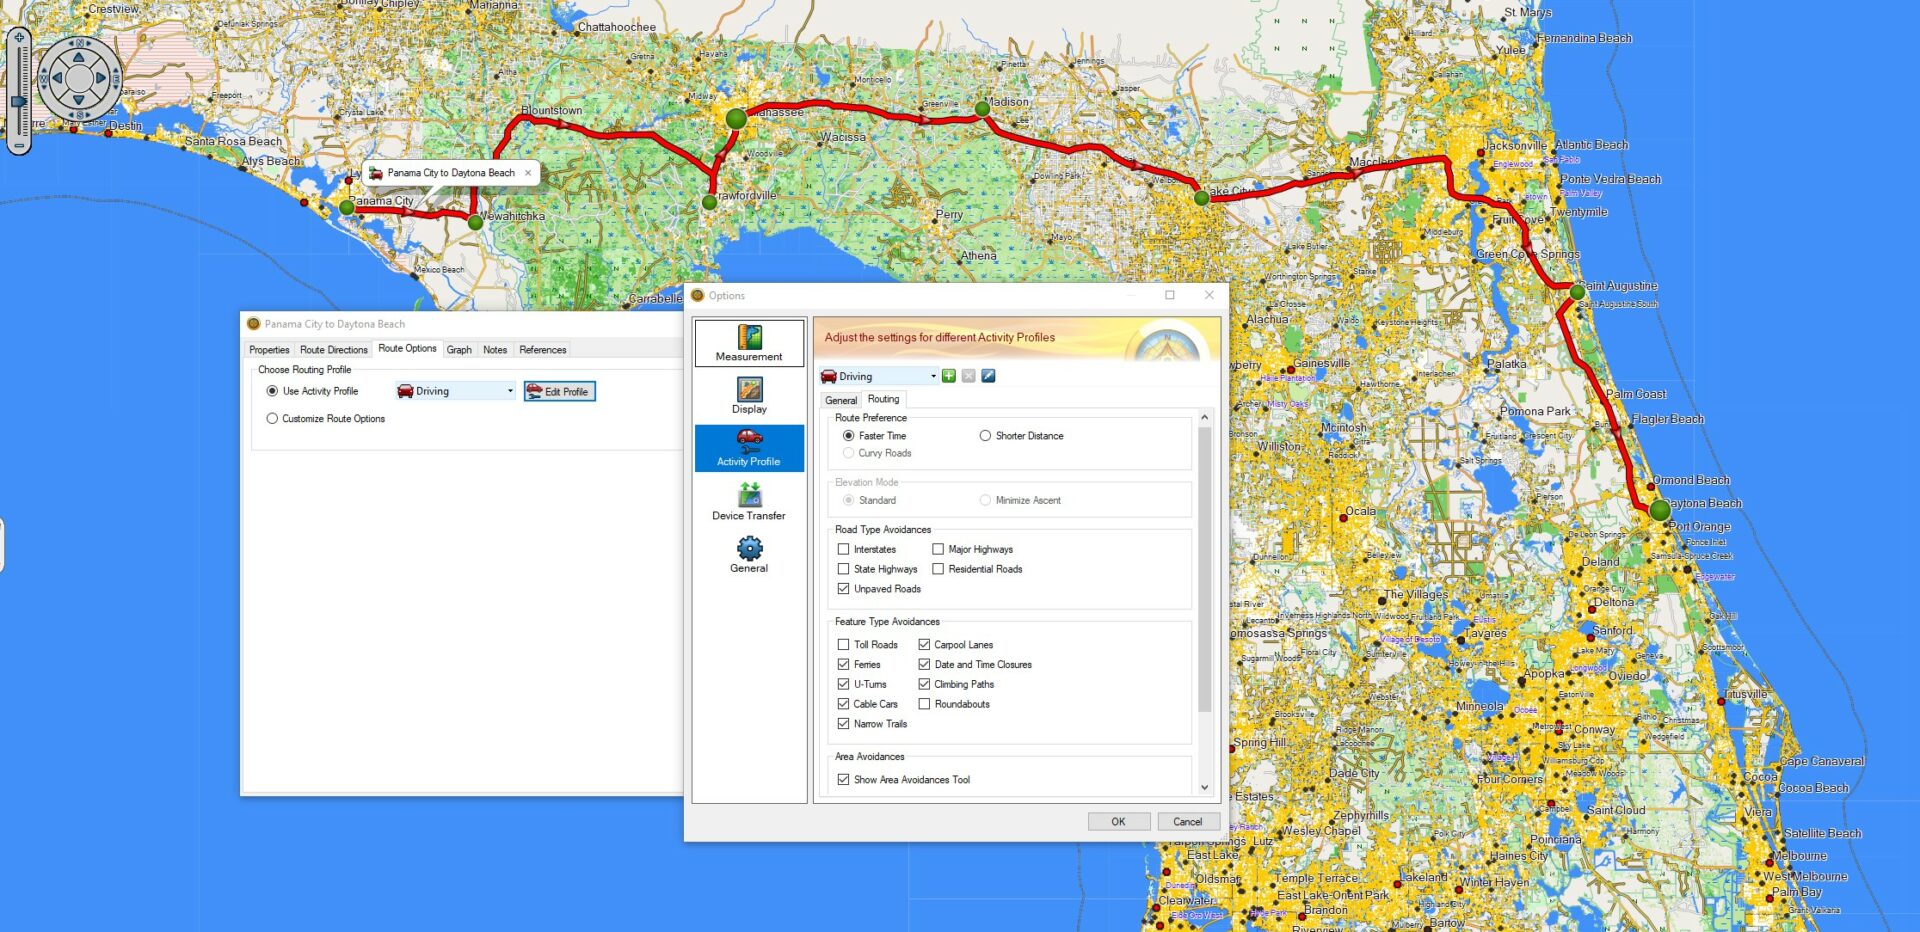This screenshot has width=1920, height=932.
Task: Open the Driving activity profile dropdown
Action: click(934, 375)
